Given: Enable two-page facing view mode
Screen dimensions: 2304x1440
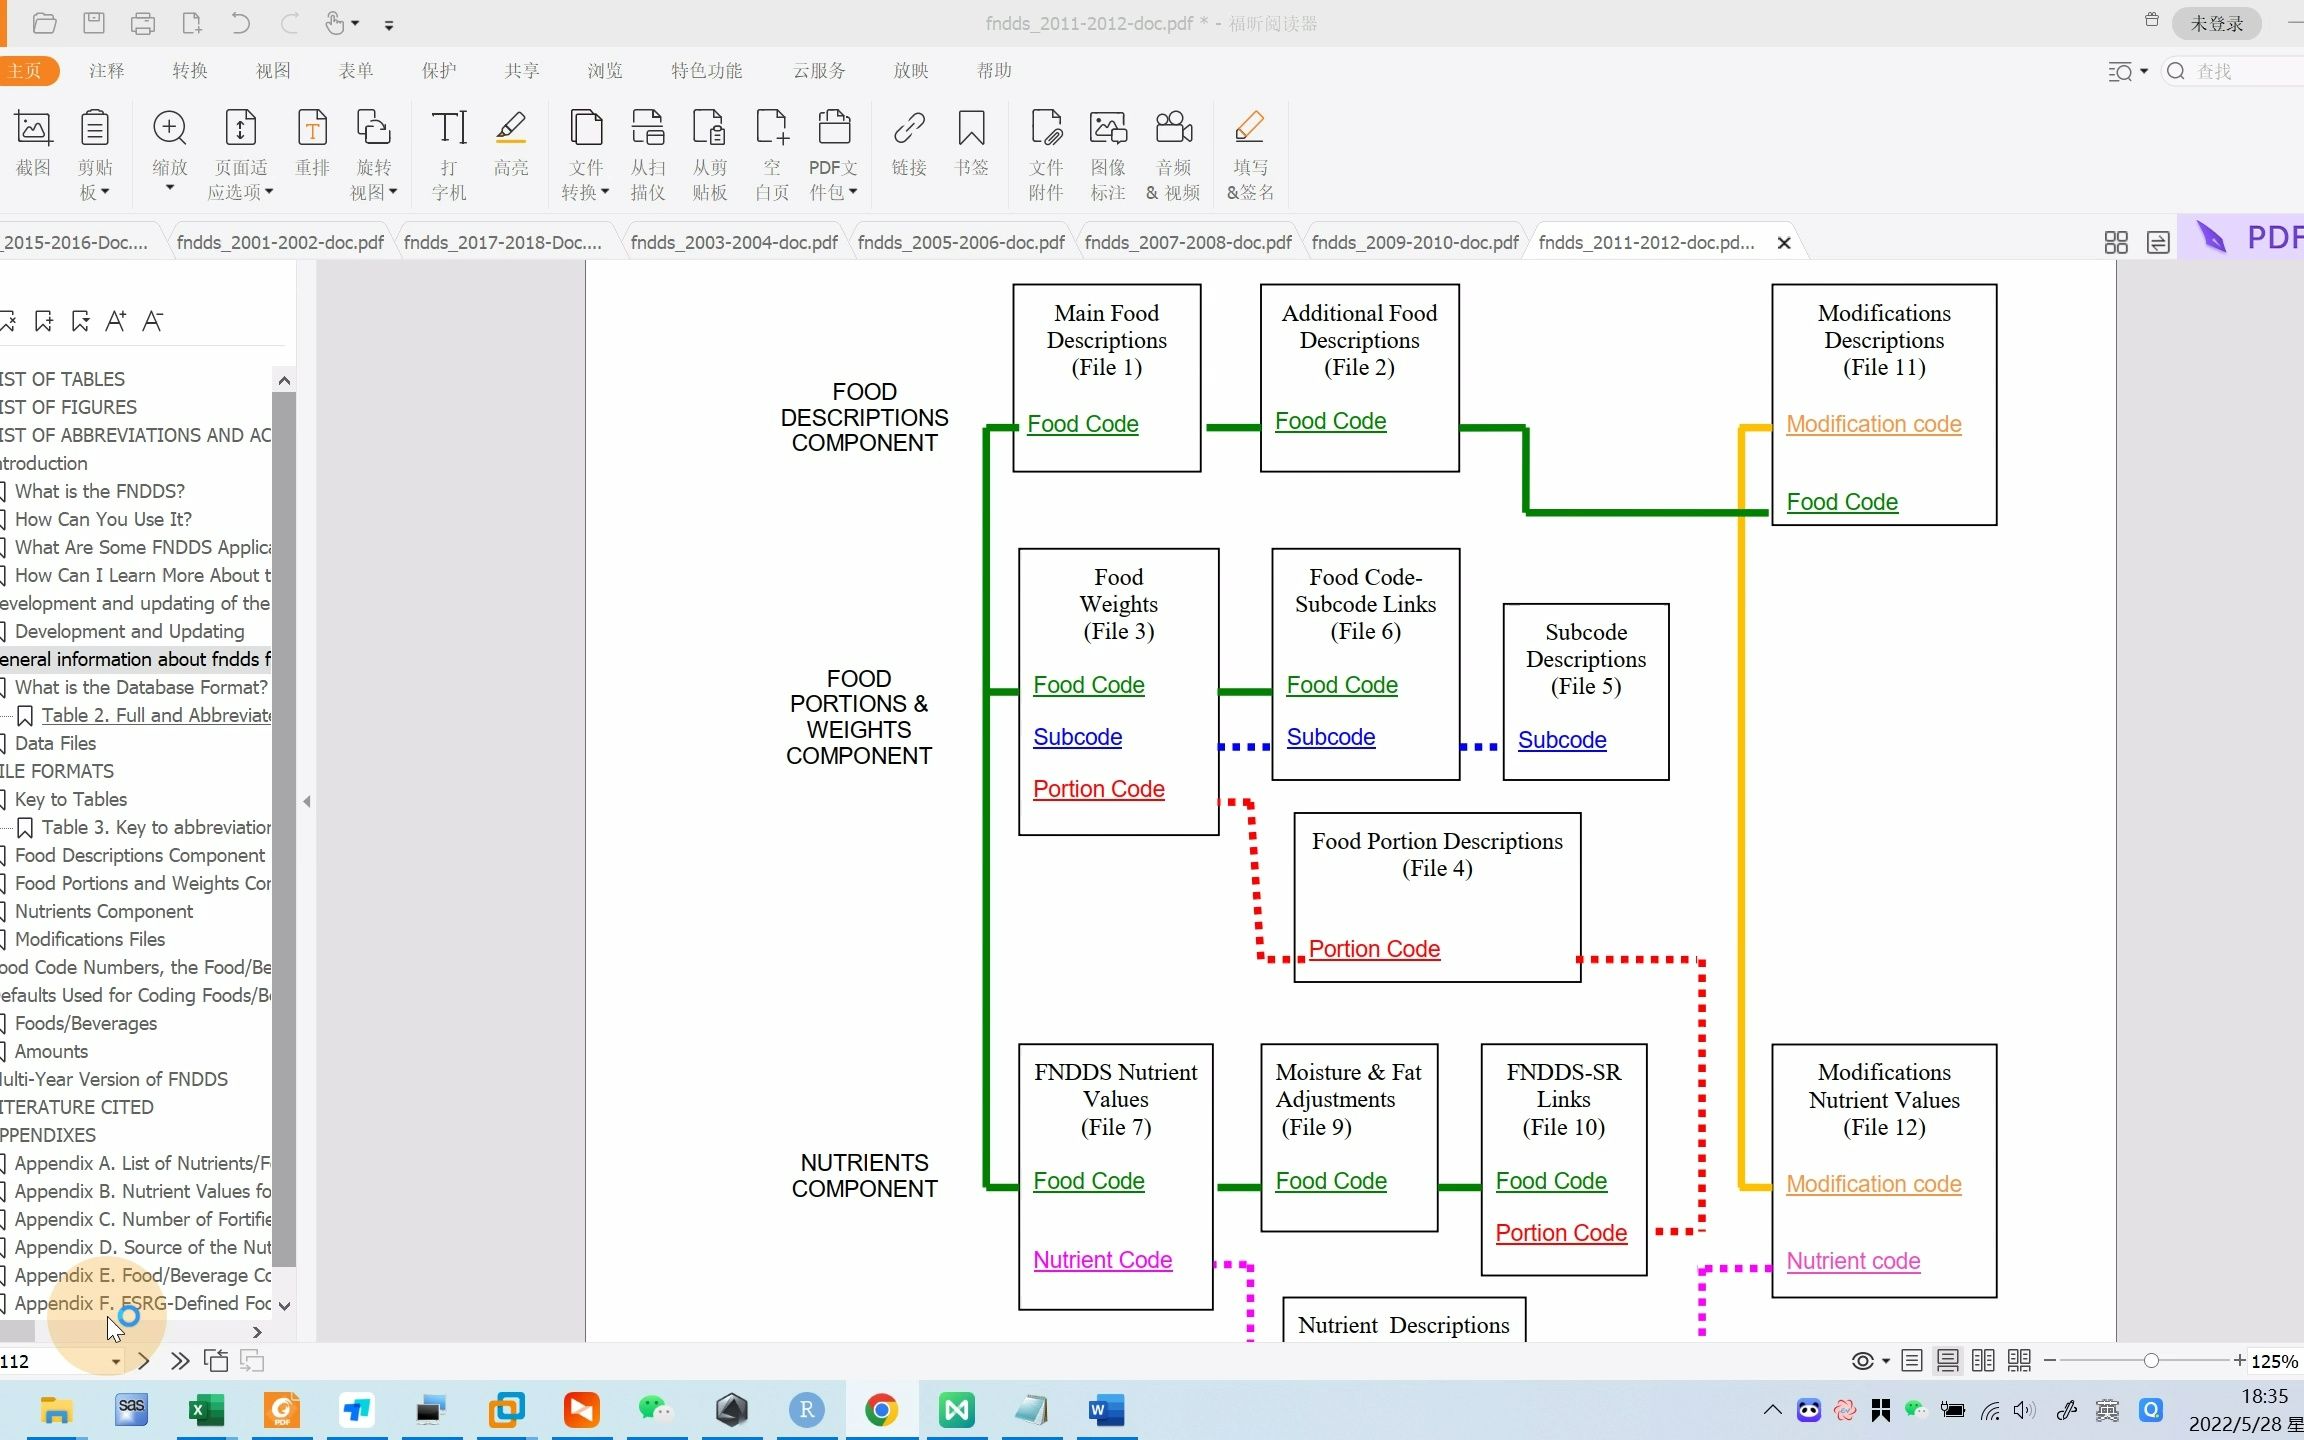Looking at the screenshot, I should coord(1983,1361).
